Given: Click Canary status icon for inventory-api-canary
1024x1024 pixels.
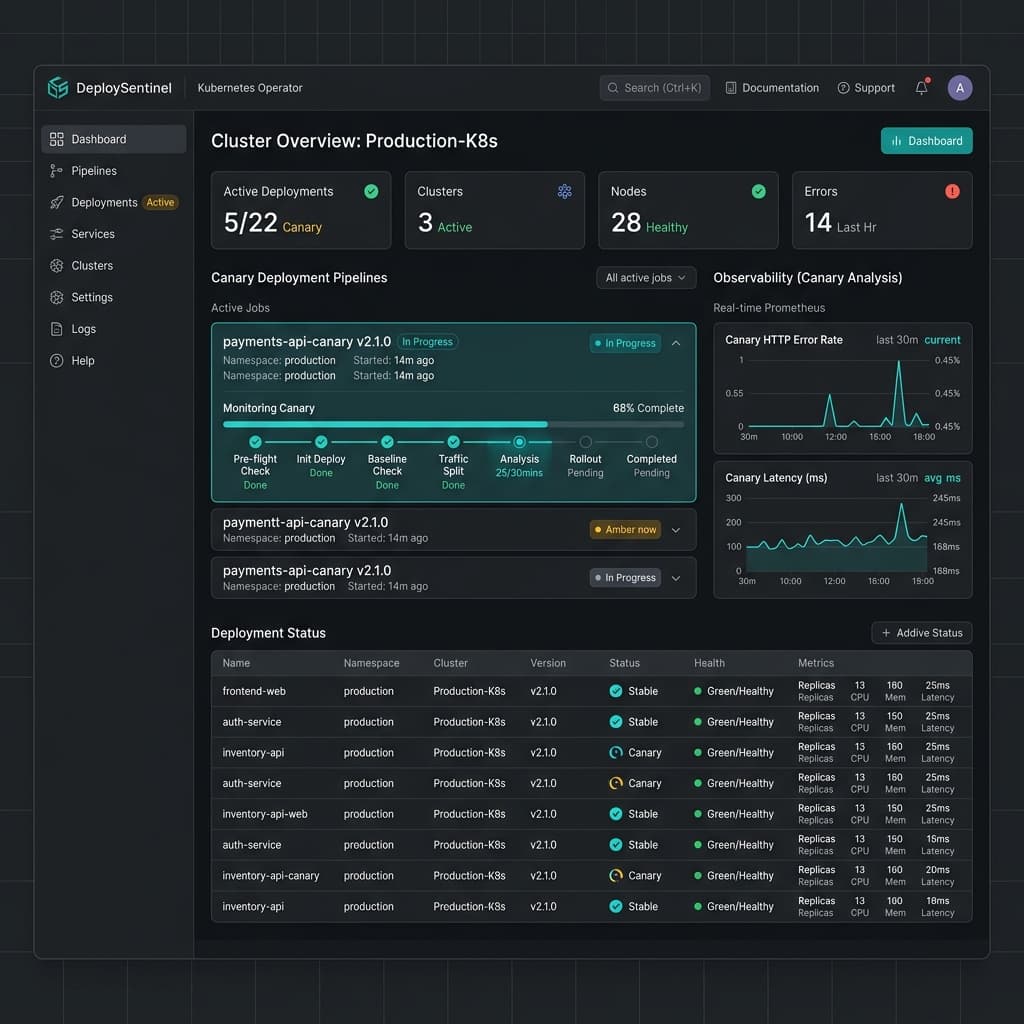Looking at the screenshot, I should point(616,876).
